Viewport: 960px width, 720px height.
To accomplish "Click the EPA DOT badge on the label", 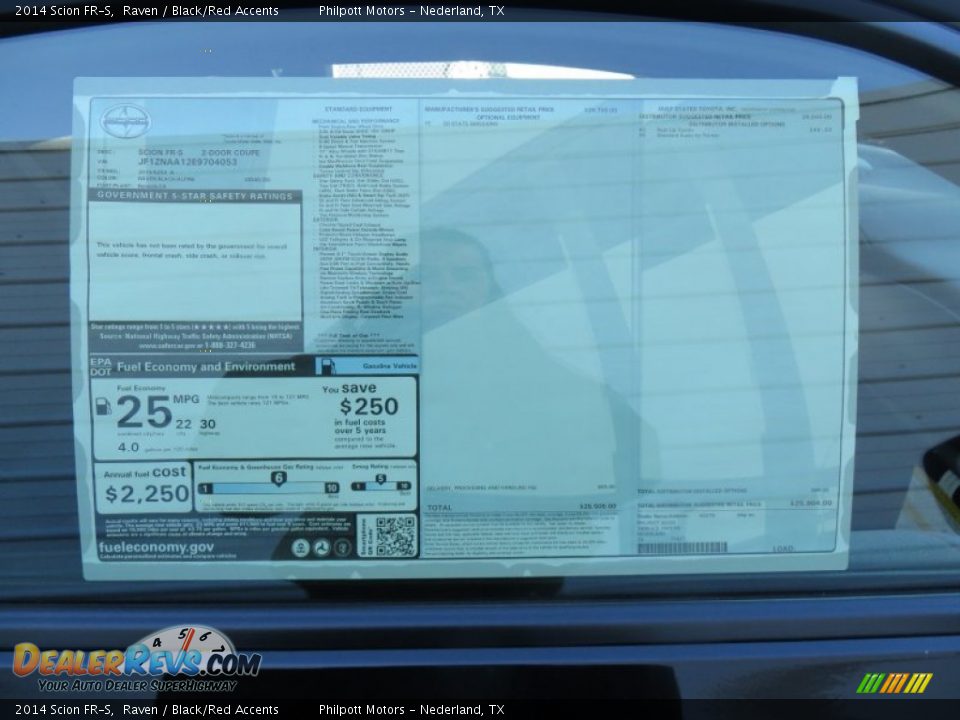I will pos(101,366).
